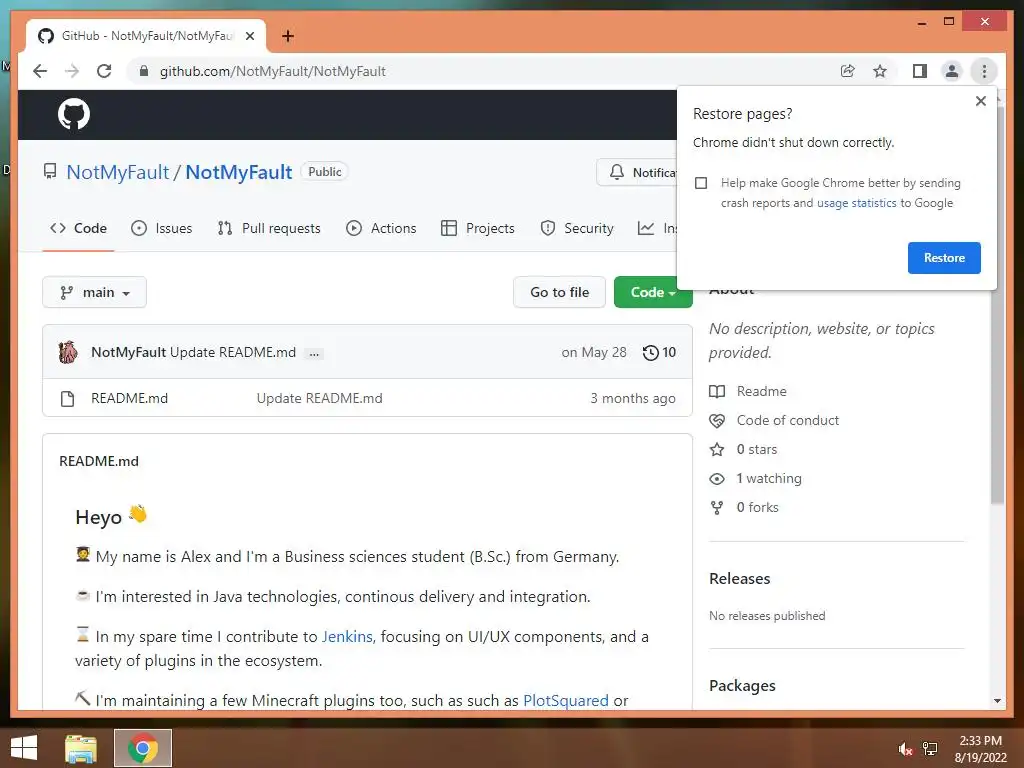This screenshot has height=768, width=1024.
Task: Open the Code of conduct link
Action: pos(788,421)
